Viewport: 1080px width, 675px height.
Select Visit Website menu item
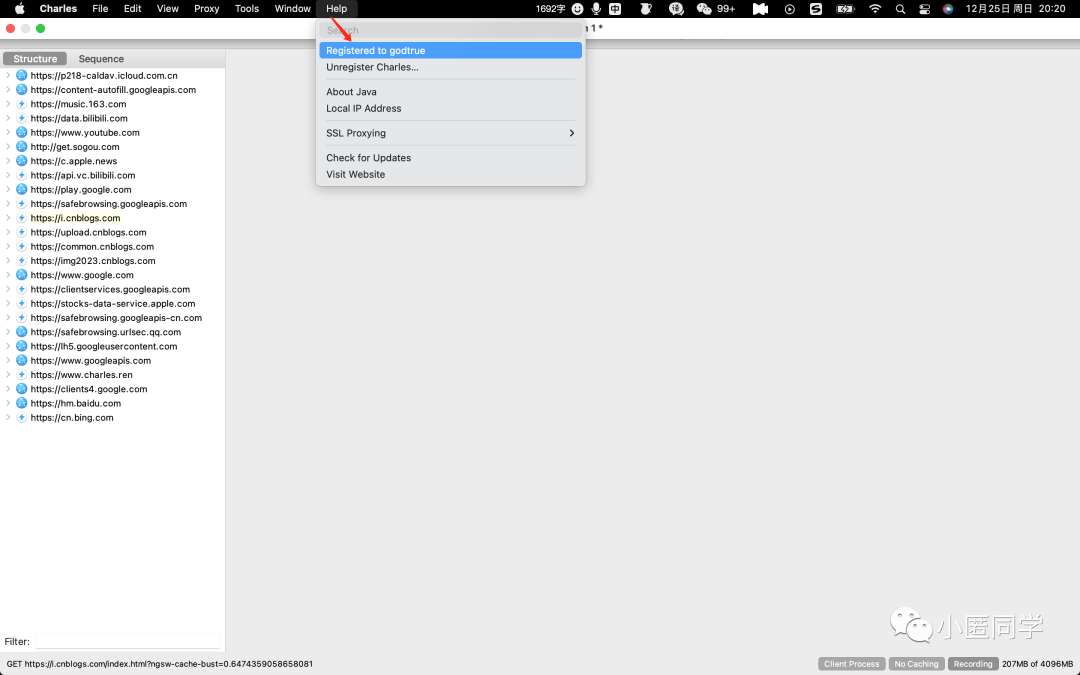450,174
